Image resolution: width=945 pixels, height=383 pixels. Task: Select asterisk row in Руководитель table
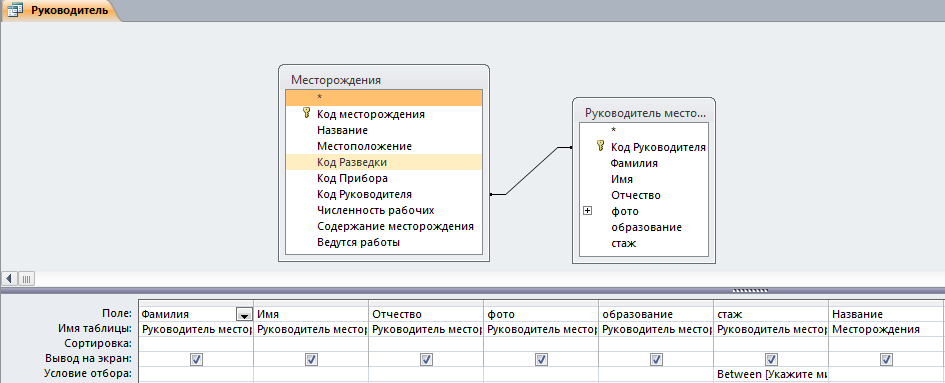644,130
